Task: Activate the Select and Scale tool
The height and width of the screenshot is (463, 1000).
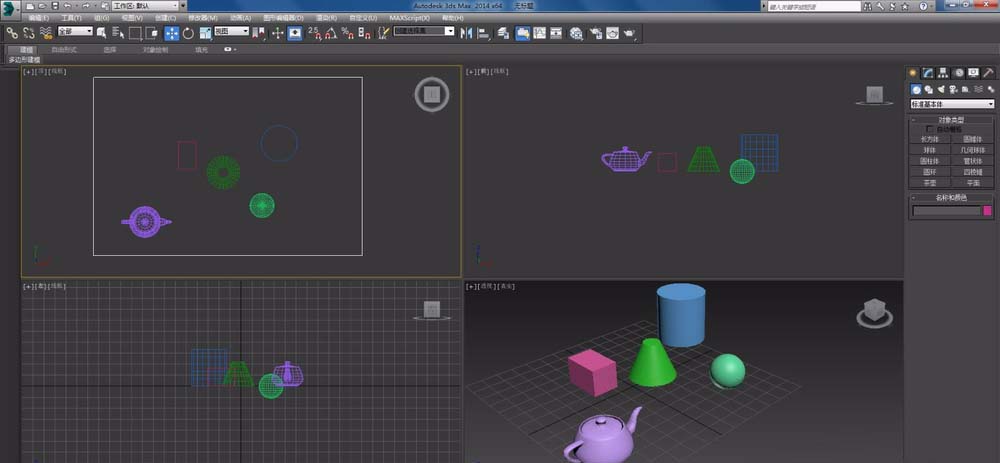Action: pos(205,33)
